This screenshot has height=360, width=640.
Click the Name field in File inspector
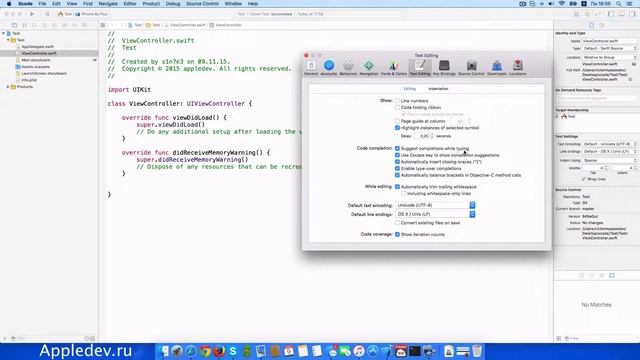pyautogui.click(x=609, y=41)
